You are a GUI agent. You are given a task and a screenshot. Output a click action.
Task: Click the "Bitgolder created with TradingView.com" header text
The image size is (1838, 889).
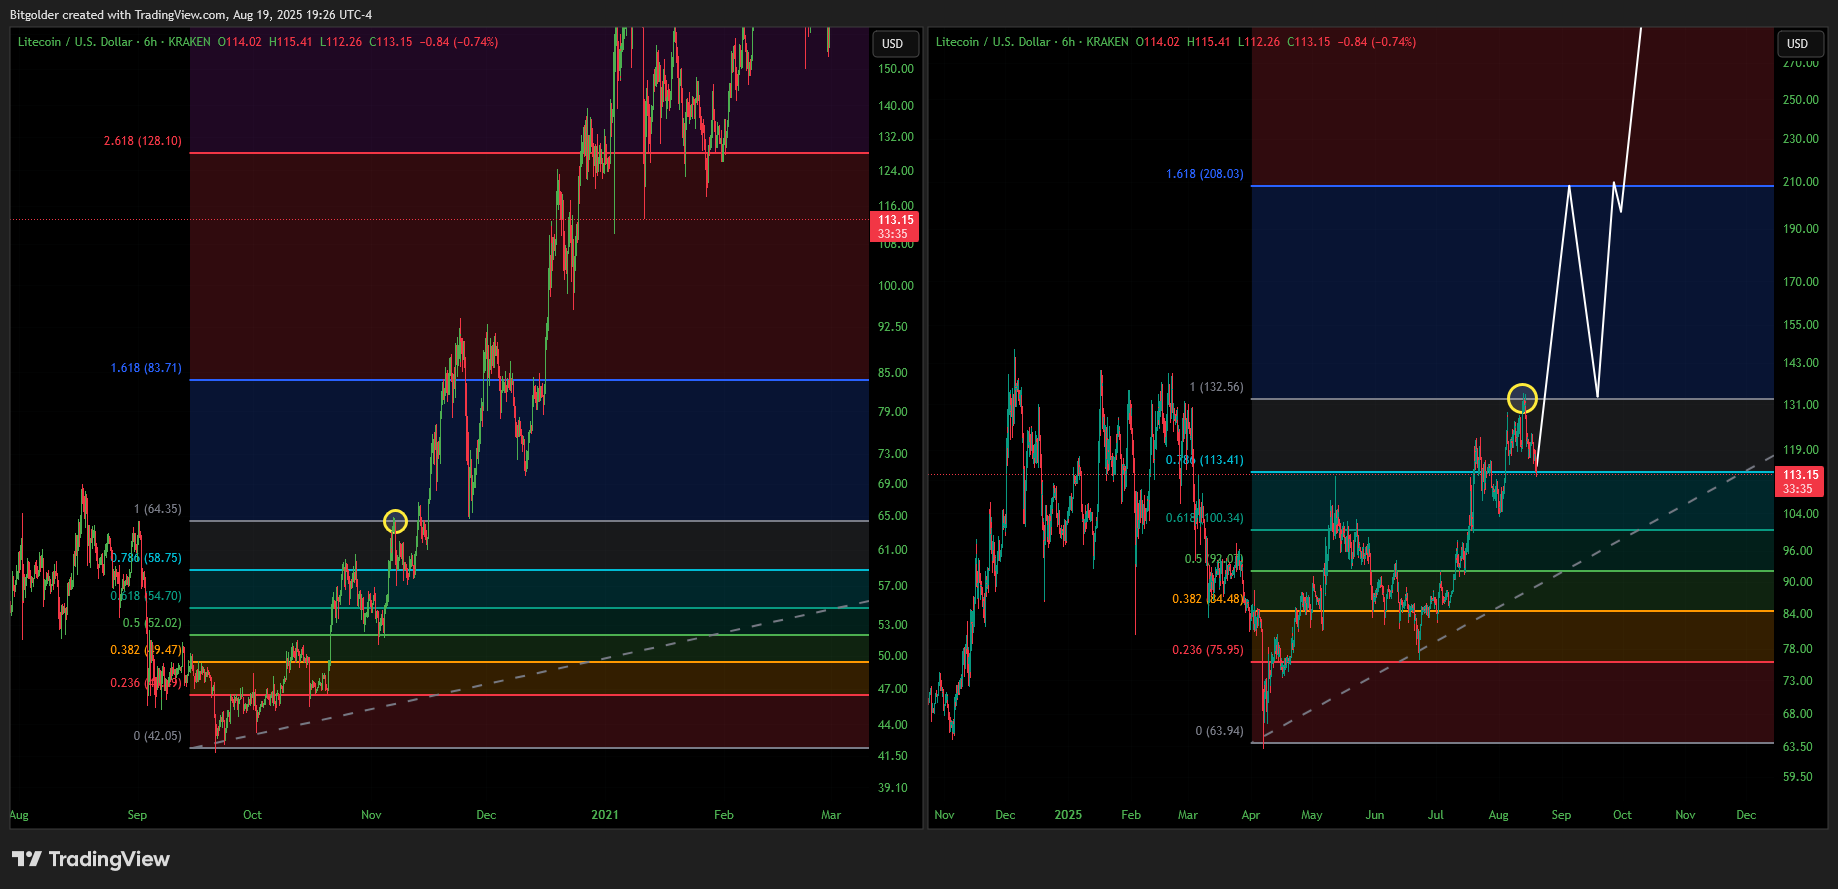(118, 15)
